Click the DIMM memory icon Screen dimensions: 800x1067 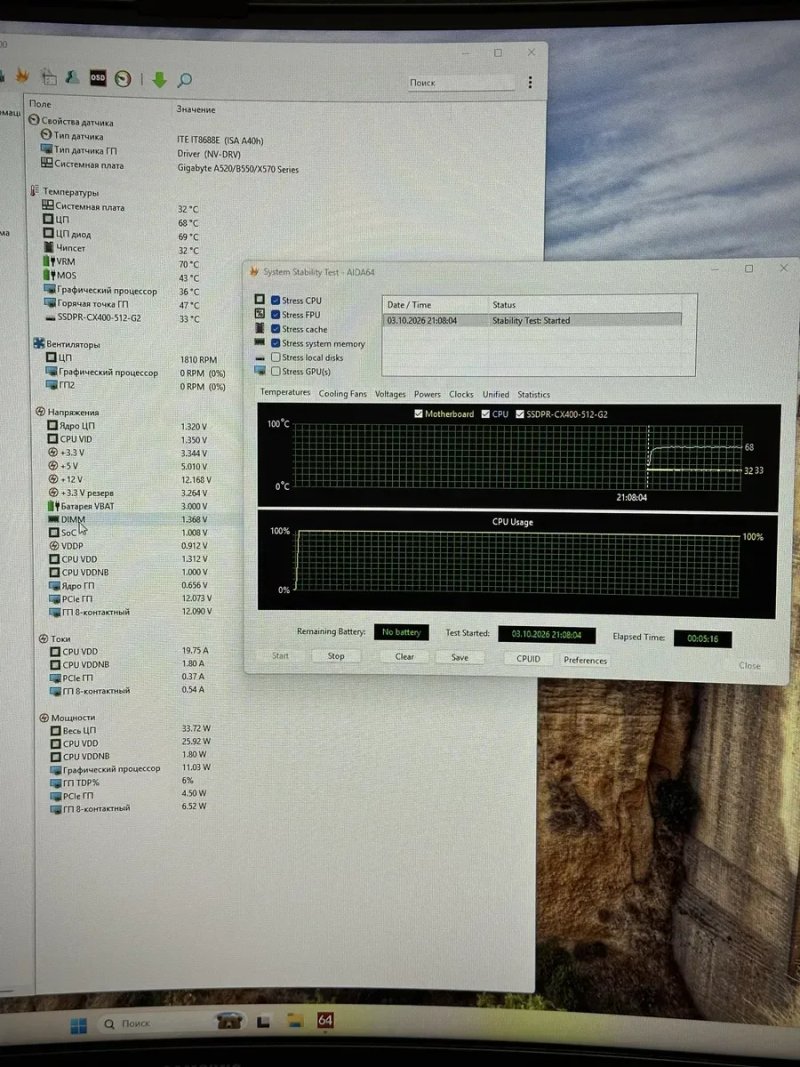(x=53, y=519)
